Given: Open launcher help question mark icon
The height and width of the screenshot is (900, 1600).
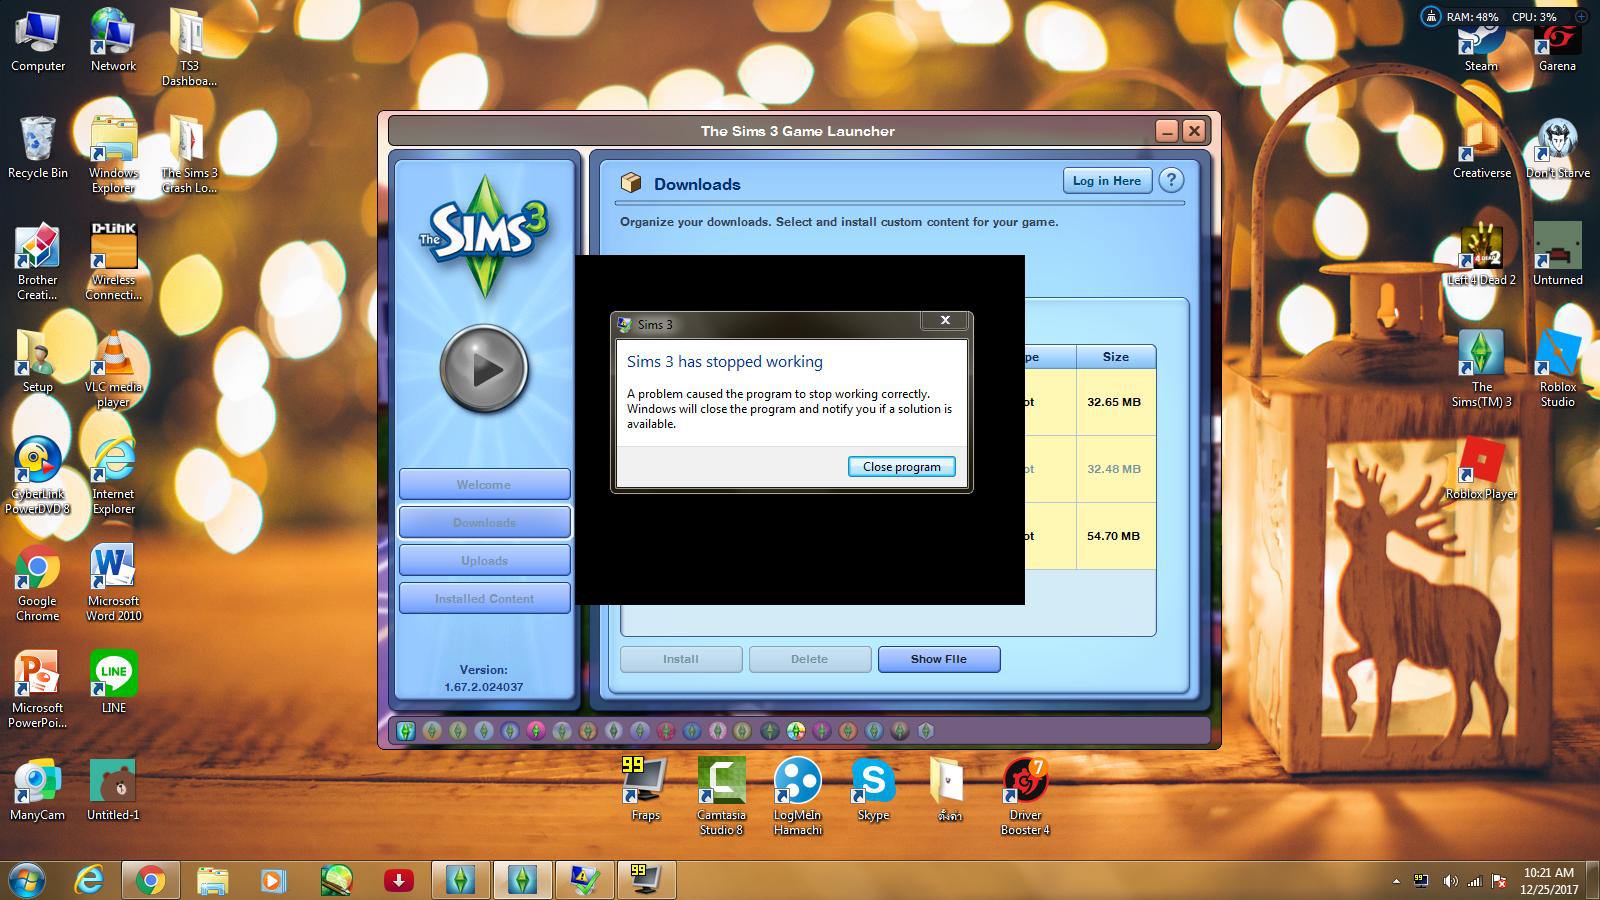Looking at the screenshot, I should 1171,181.
